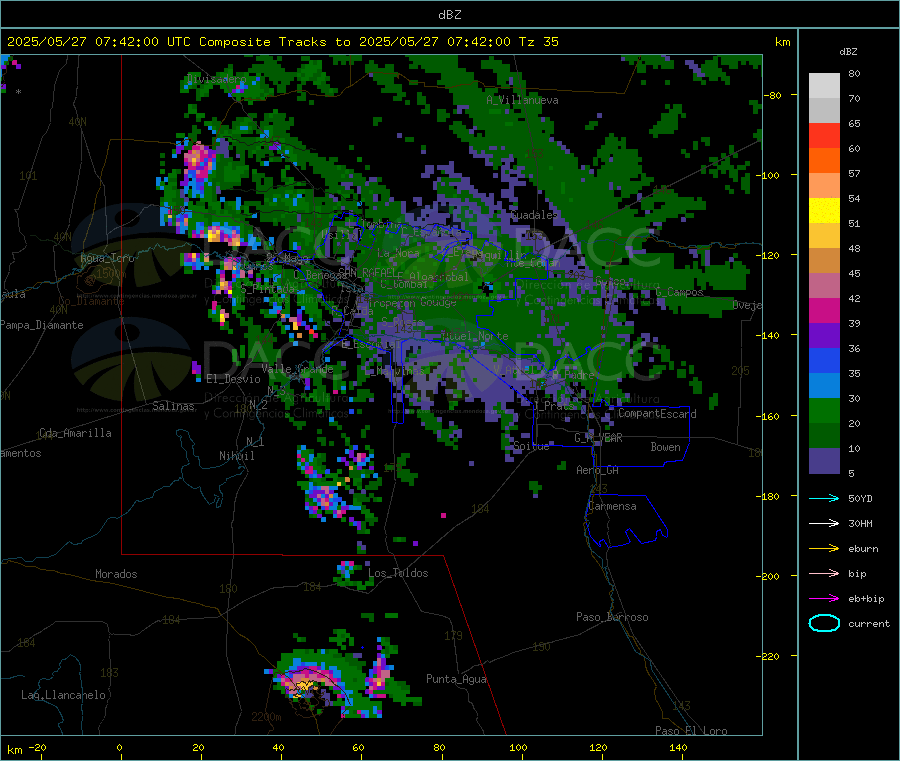Click the Nihuil map label
This screenshot has height=761, width=900.
pyautogui.click(x=236, y=456)
